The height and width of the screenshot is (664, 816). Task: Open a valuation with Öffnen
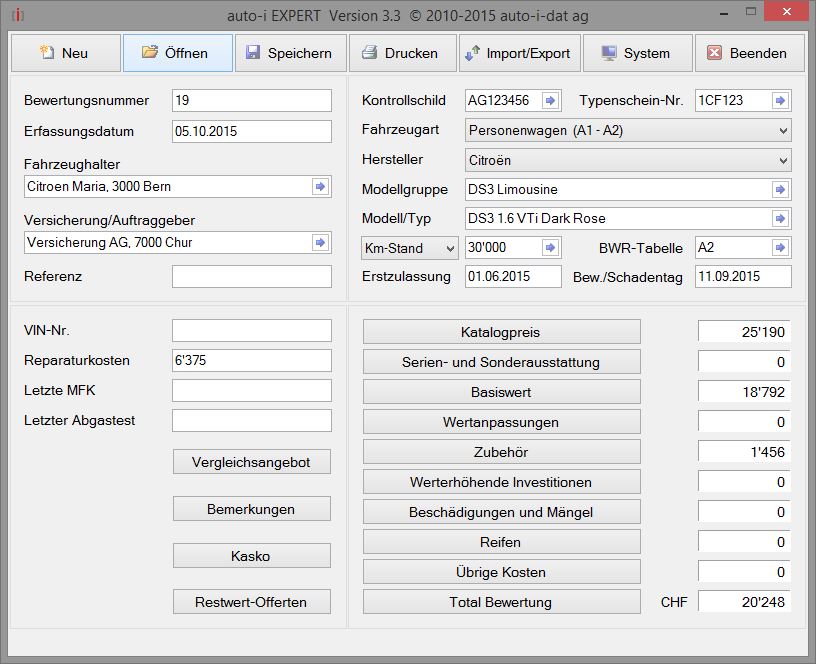177,53
